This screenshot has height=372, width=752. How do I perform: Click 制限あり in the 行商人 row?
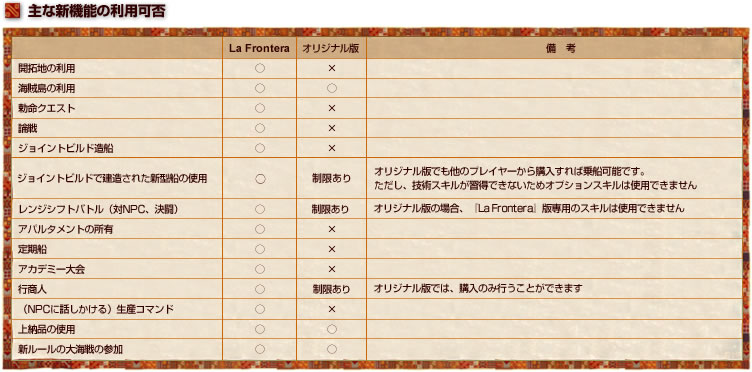pos(331,289)
